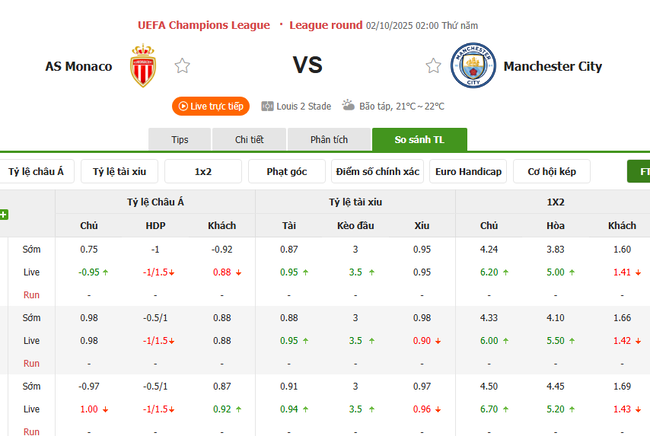Switch to the Chi tiết tab
The height and width of the screenshot is (436, 650).
pyautogui.click(x=249, y=140)
